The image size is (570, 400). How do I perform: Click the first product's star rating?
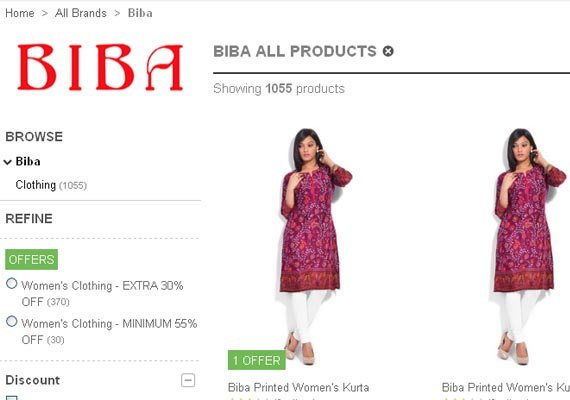click(249, 399)
